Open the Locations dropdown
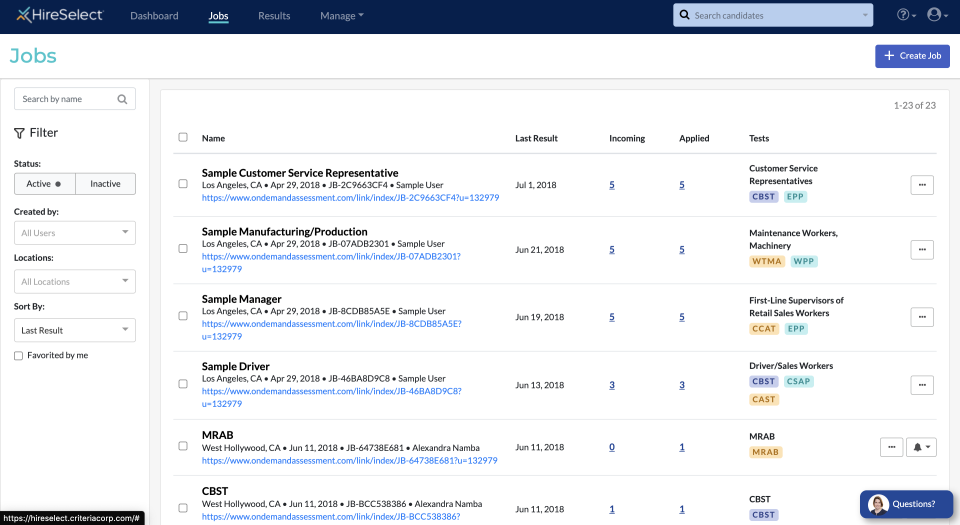Image resolution: width=960 pixels, height=525 pixels. click(x=75, y=282)
